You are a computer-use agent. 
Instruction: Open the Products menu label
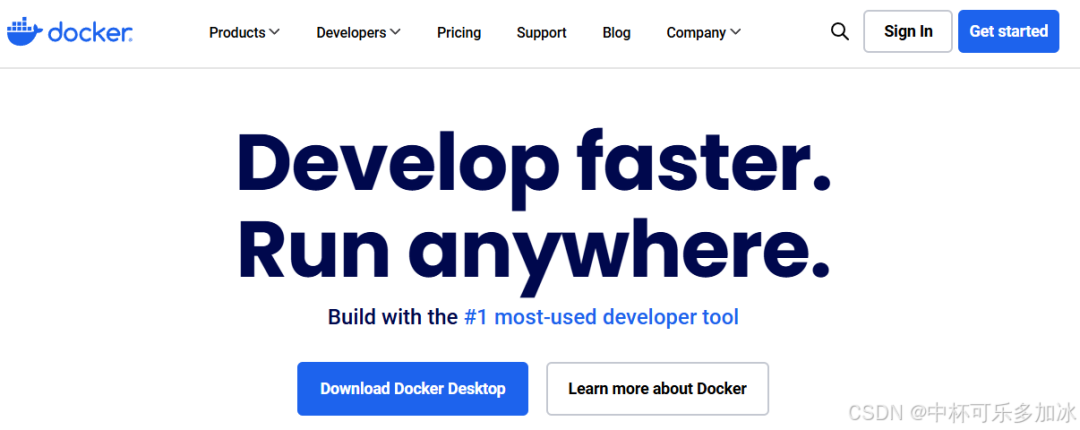237,32
